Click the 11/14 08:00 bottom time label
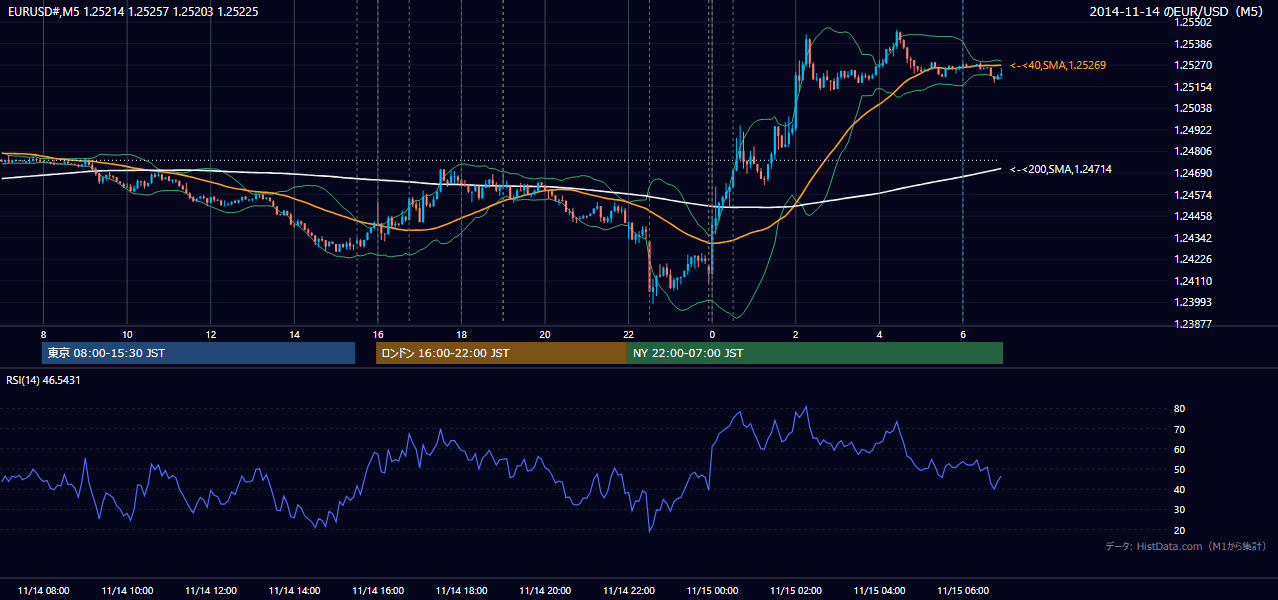This screenshot has width=1278, height=600. (43, 591)
